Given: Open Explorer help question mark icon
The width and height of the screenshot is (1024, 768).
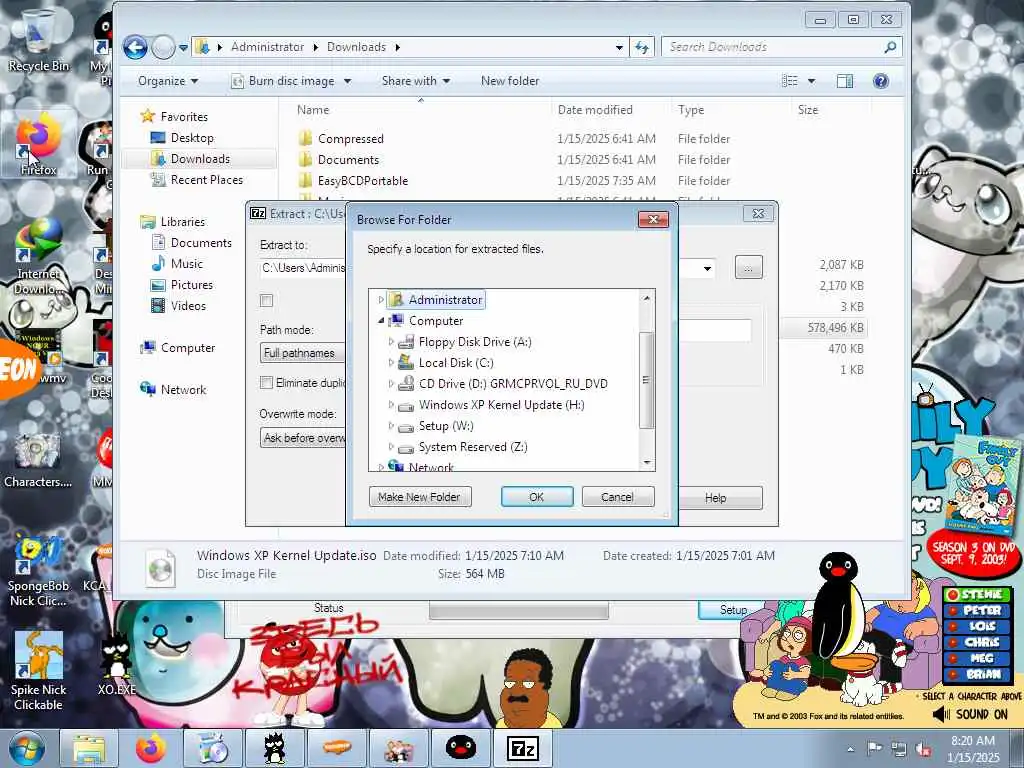Looking at the screenshot, I should tap(880, 81).
